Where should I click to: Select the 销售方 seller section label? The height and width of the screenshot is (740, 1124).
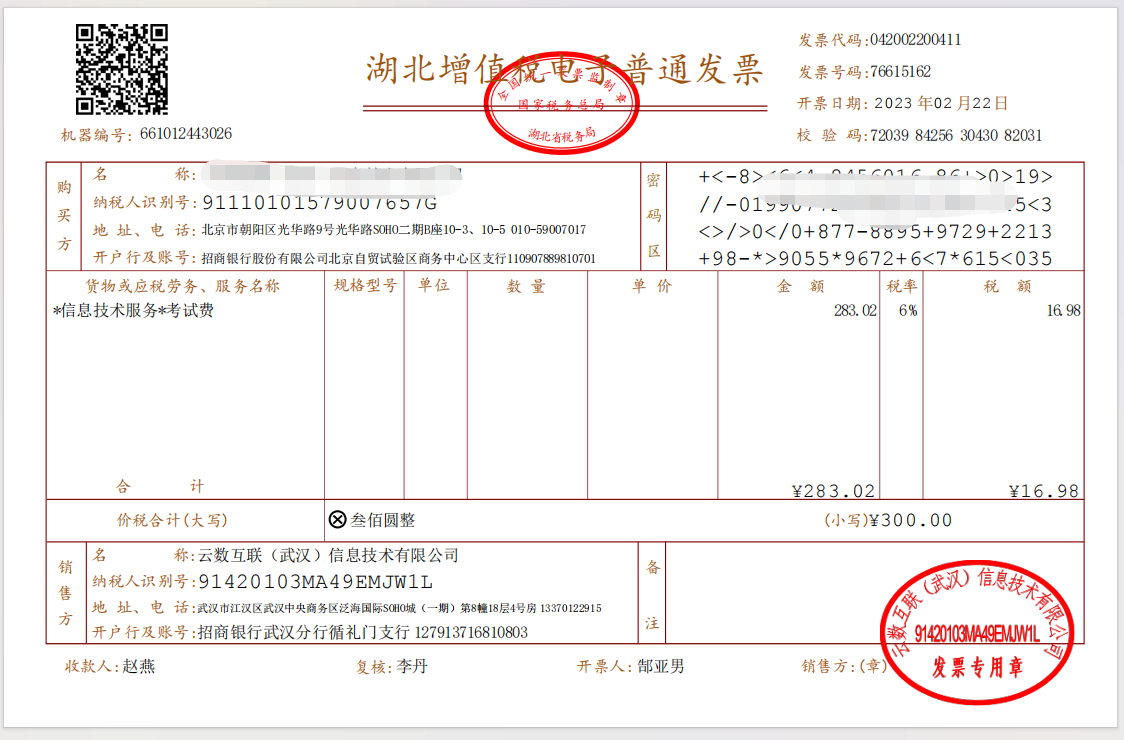pos(63,595)
